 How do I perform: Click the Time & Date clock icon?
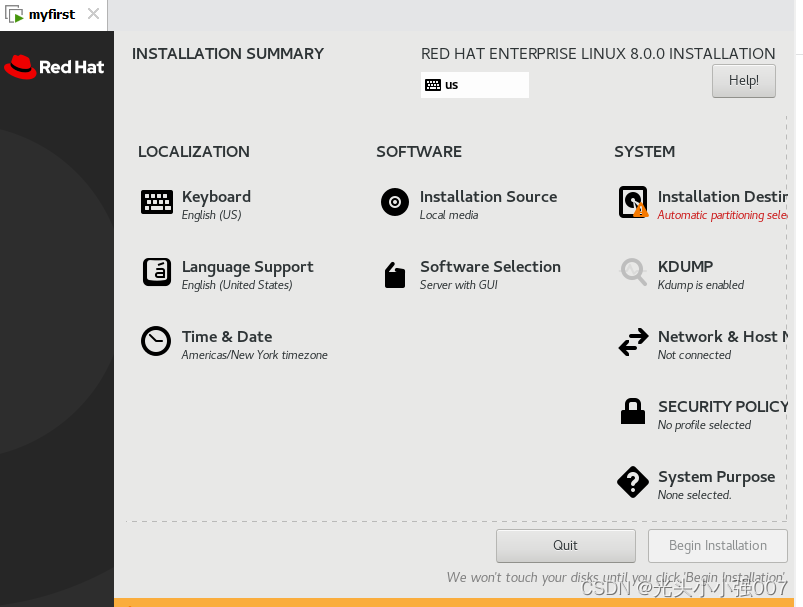pos(156,341)
